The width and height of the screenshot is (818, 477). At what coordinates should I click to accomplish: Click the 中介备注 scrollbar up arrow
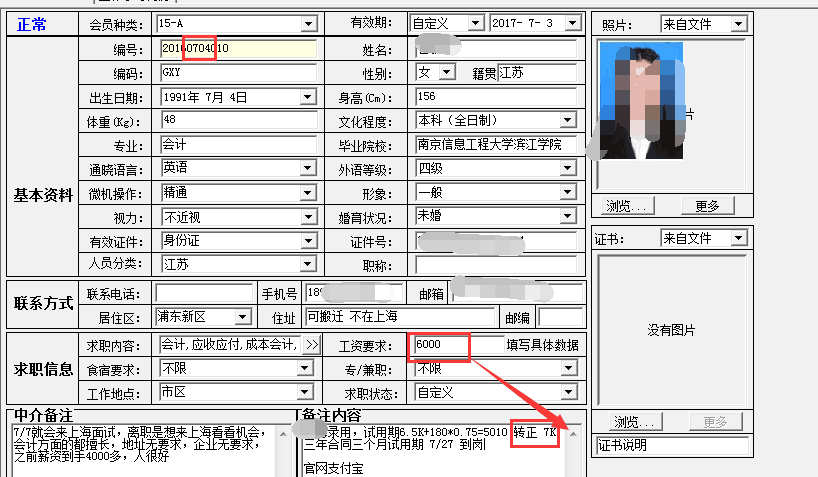click(x=283, y=434)
